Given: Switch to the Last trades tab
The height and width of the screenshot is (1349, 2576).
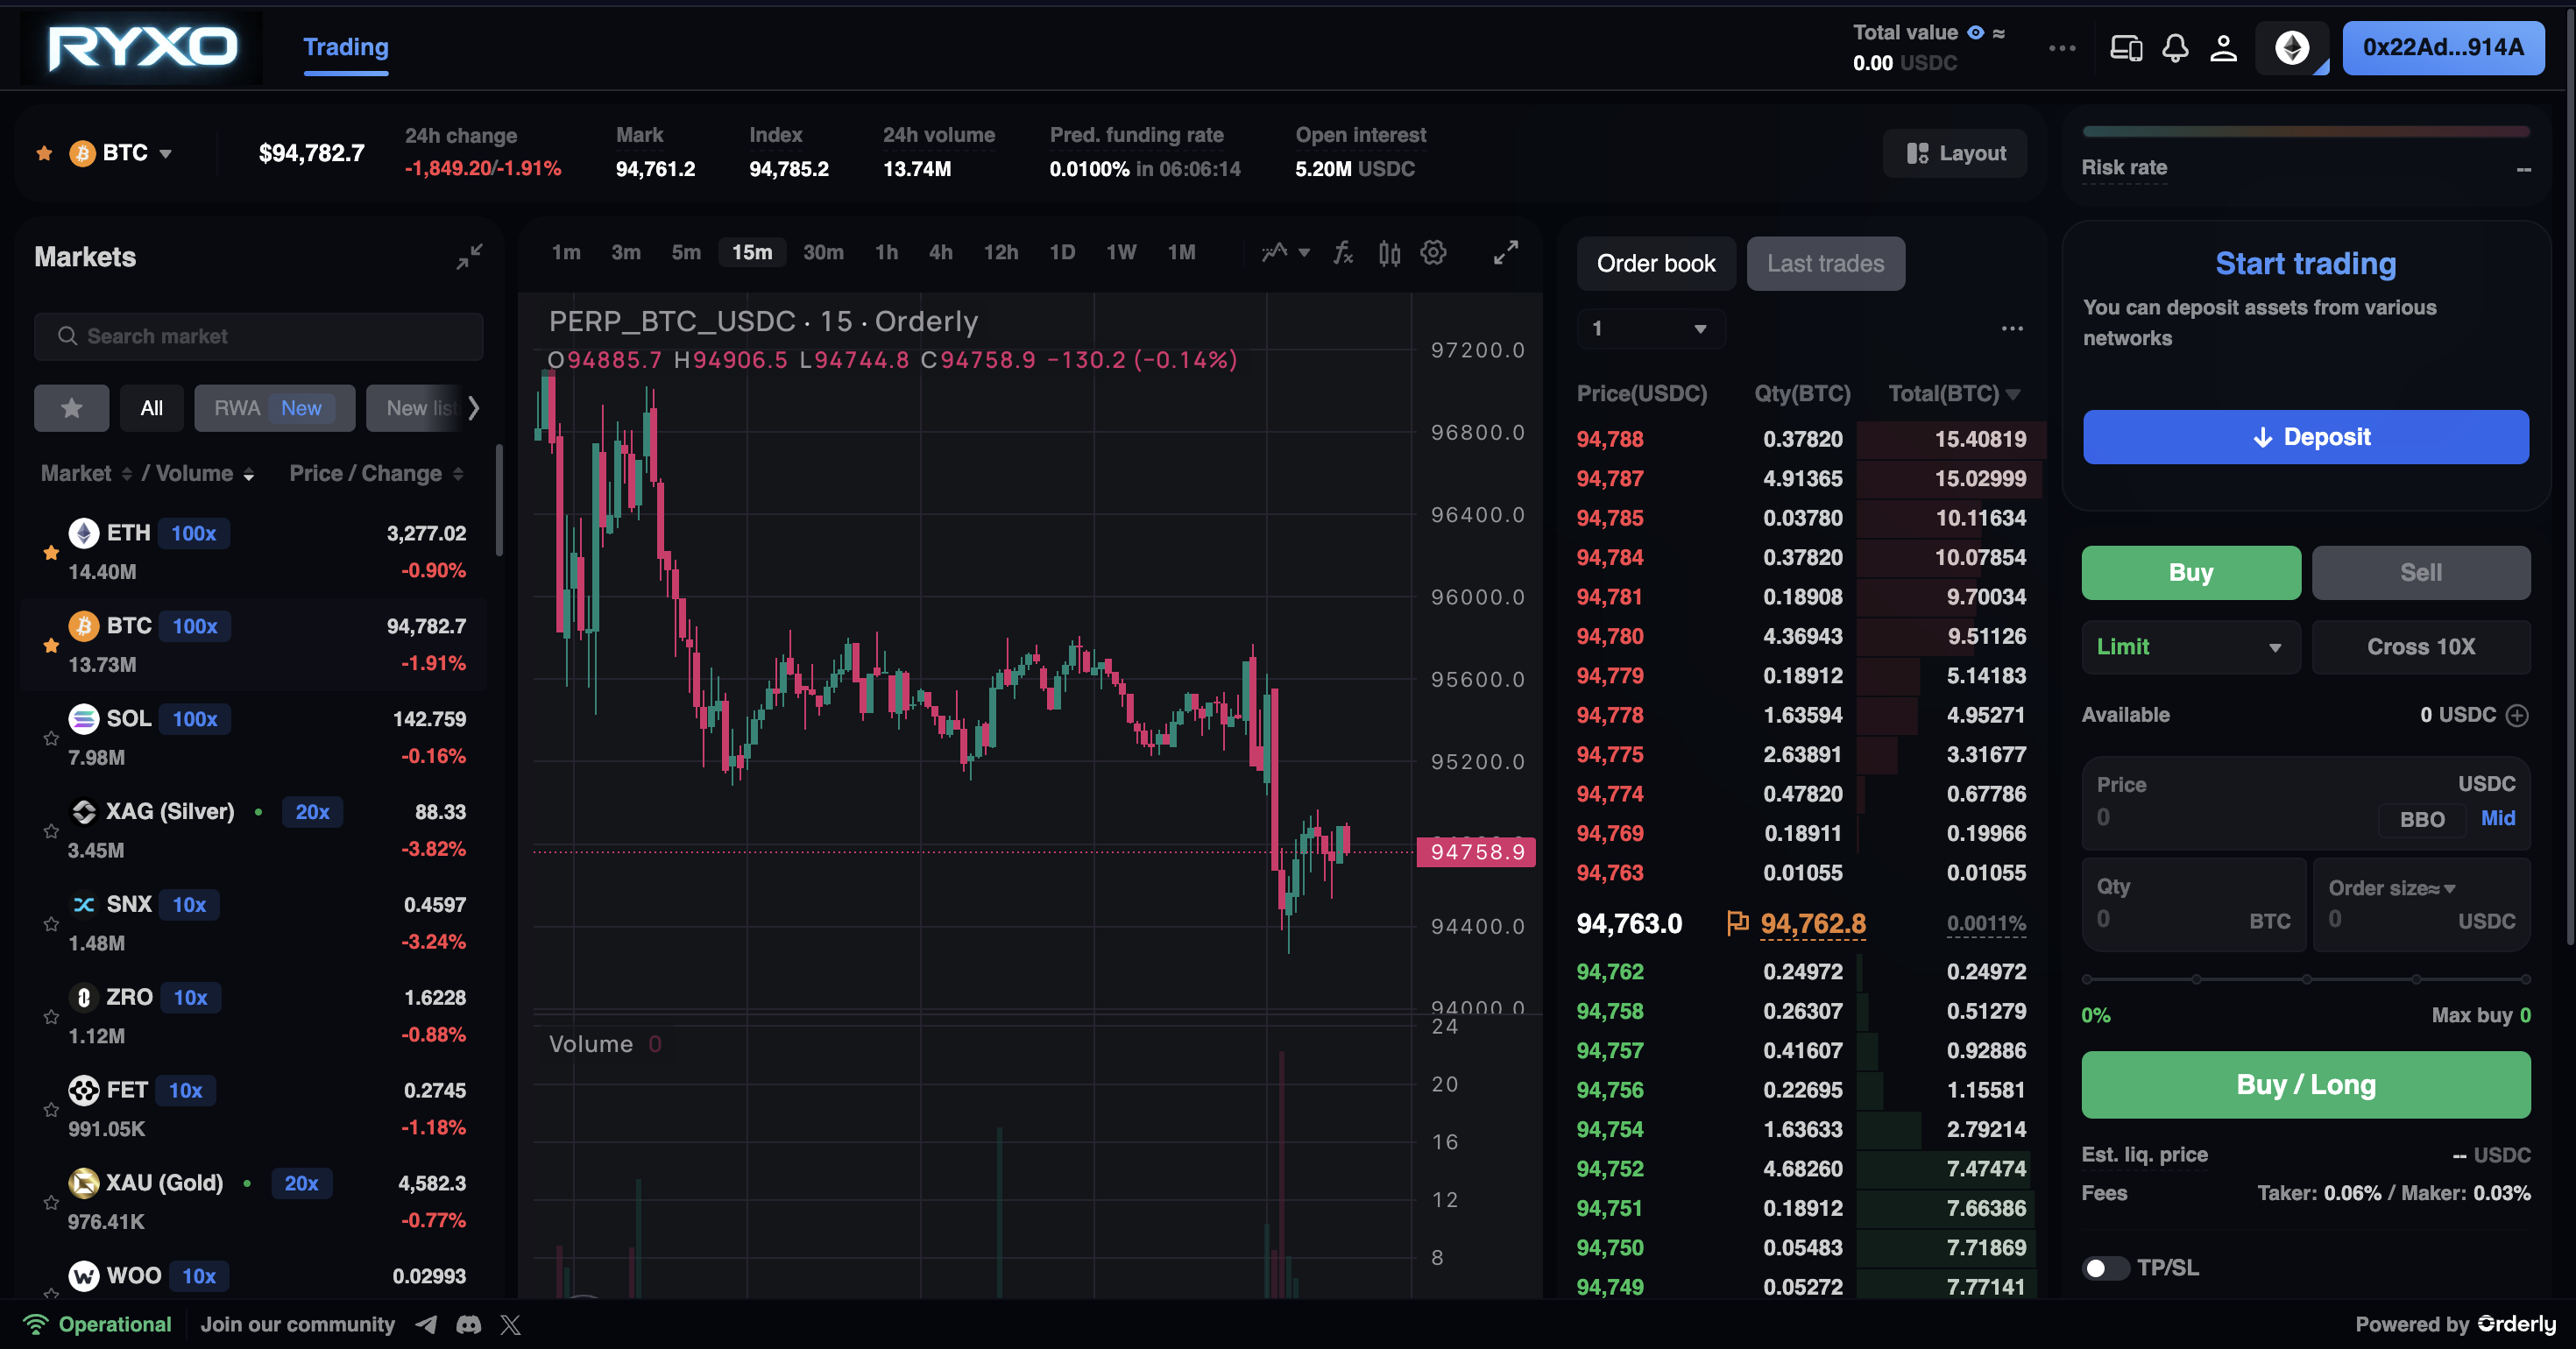Looking at the screenshot, I should coord(1825,263).
